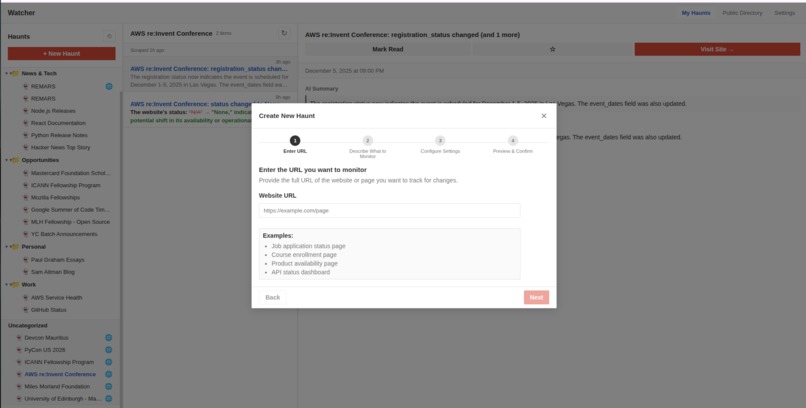Open the Google Summer of Code Tim... haunt
This screenshot has width=806, height=408.
coord(70,210)
